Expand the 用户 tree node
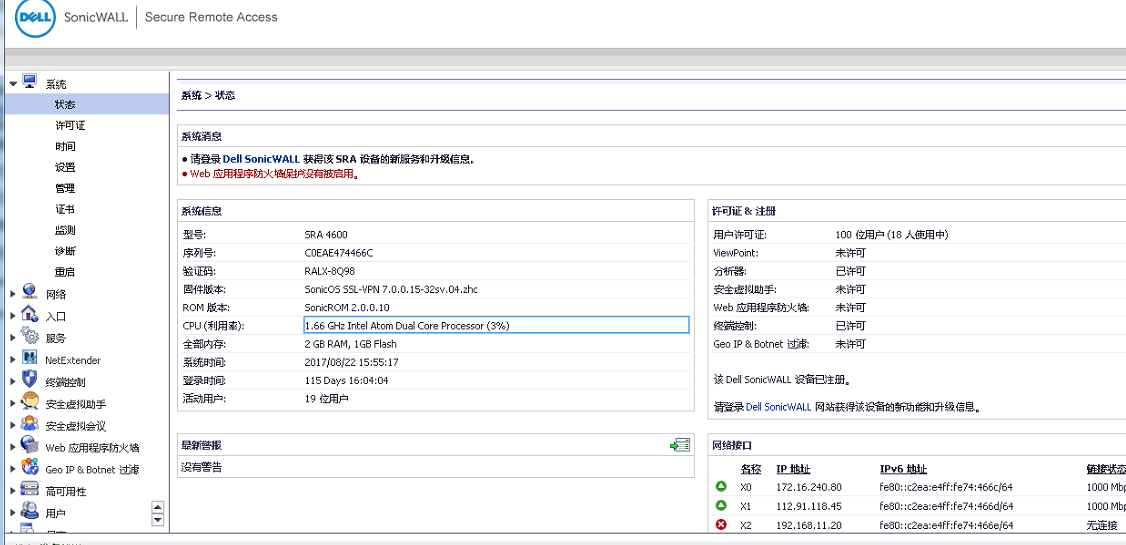 pyautogui.click(x=13, y=513)
